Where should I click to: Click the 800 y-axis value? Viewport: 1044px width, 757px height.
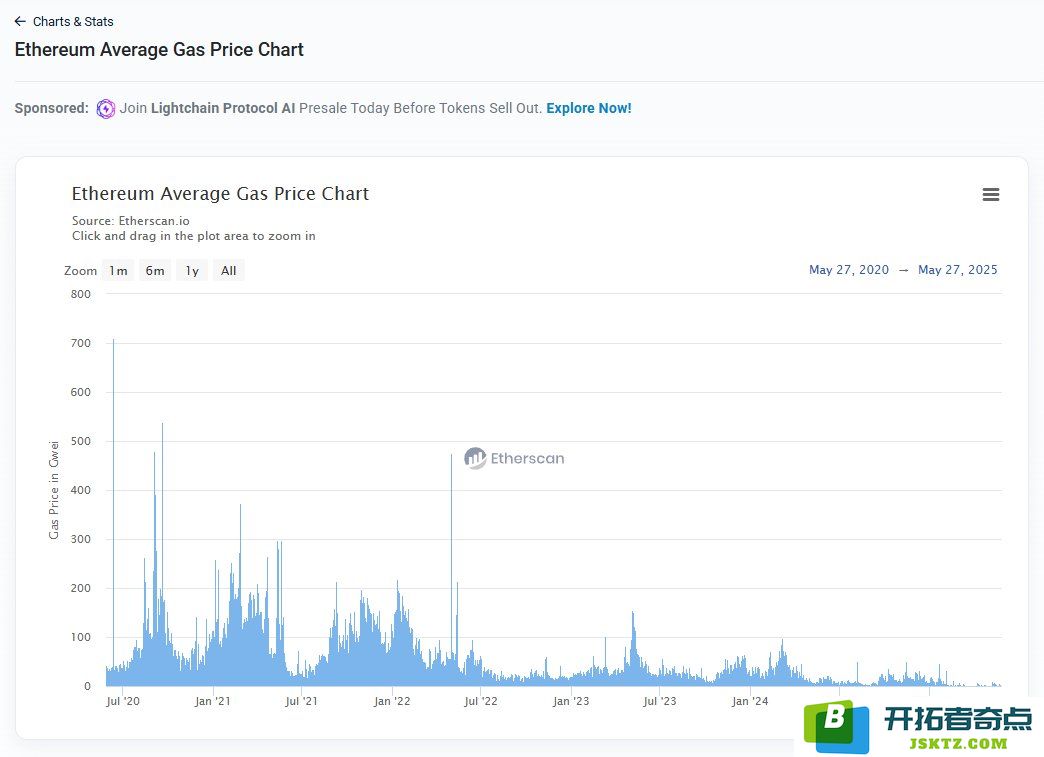pos(81,294)
